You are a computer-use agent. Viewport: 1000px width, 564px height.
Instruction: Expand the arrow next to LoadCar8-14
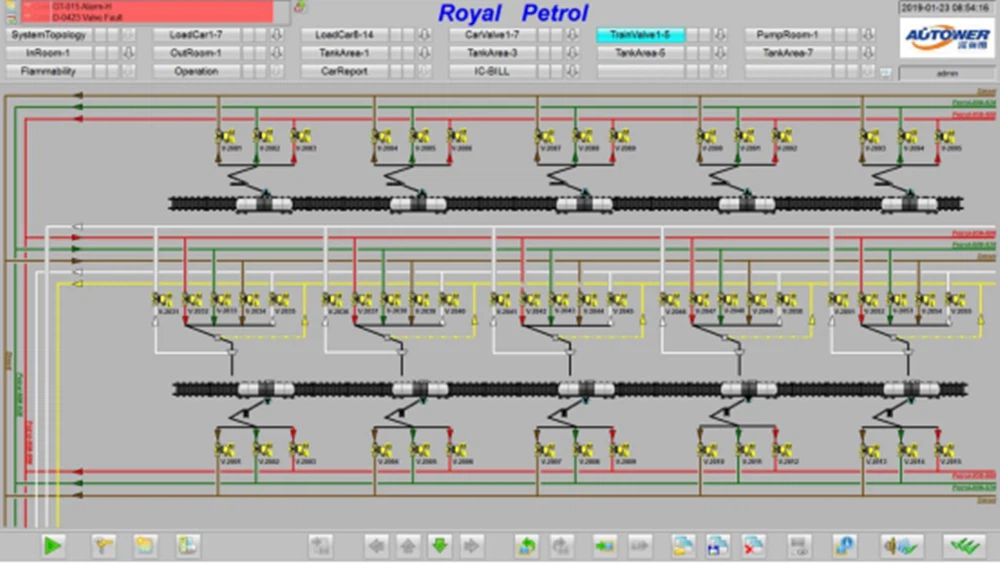(424, 35)
